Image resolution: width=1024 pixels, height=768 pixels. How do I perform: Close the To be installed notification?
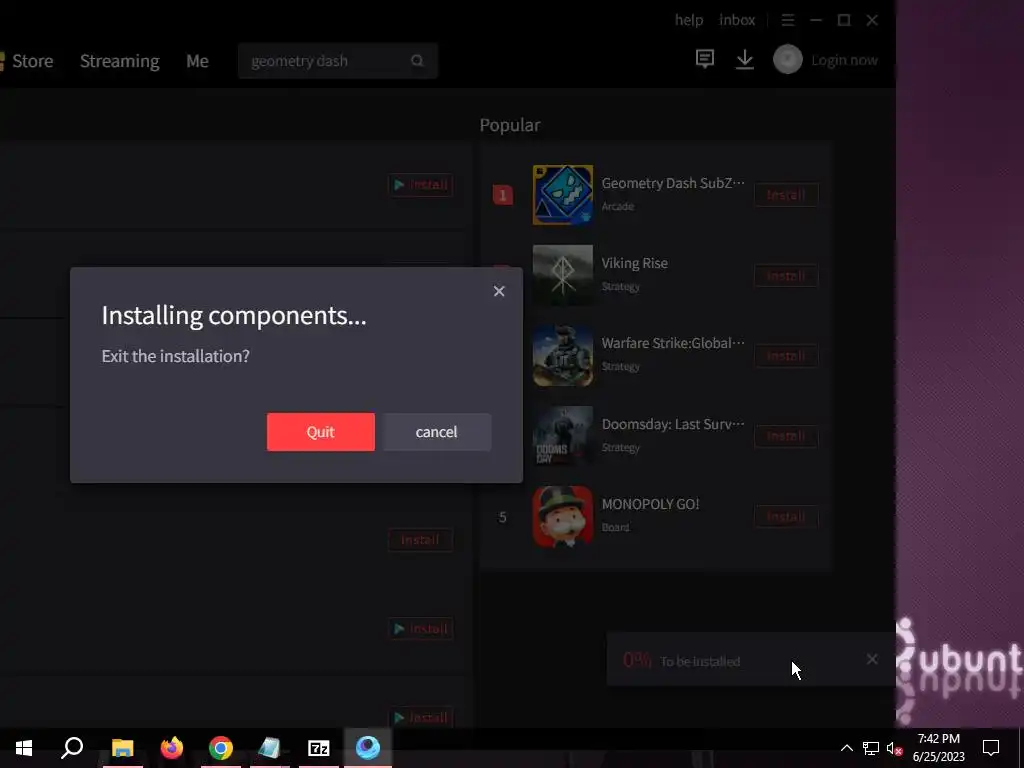point(872,659)
